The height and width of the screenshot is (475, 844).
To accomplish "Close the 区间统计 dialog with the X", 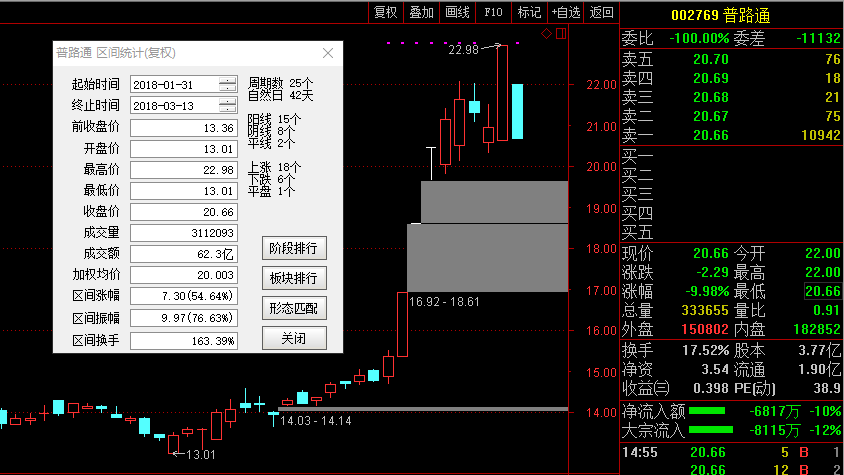I will (328, 53).
